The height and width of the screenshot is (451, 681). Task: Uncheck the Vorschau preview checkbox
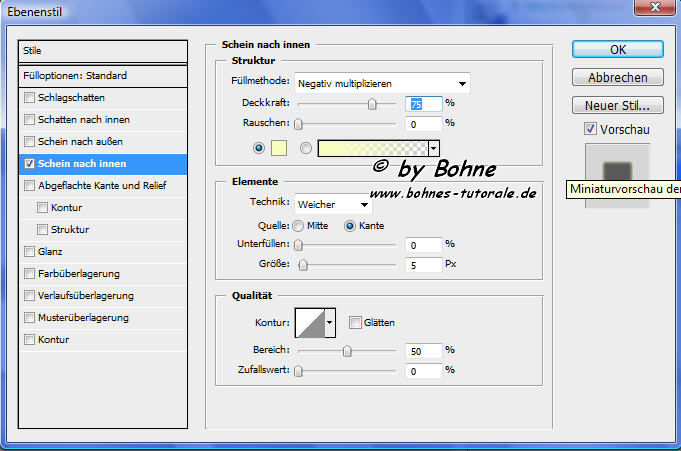pyautogui.click(x=590, y=129)
